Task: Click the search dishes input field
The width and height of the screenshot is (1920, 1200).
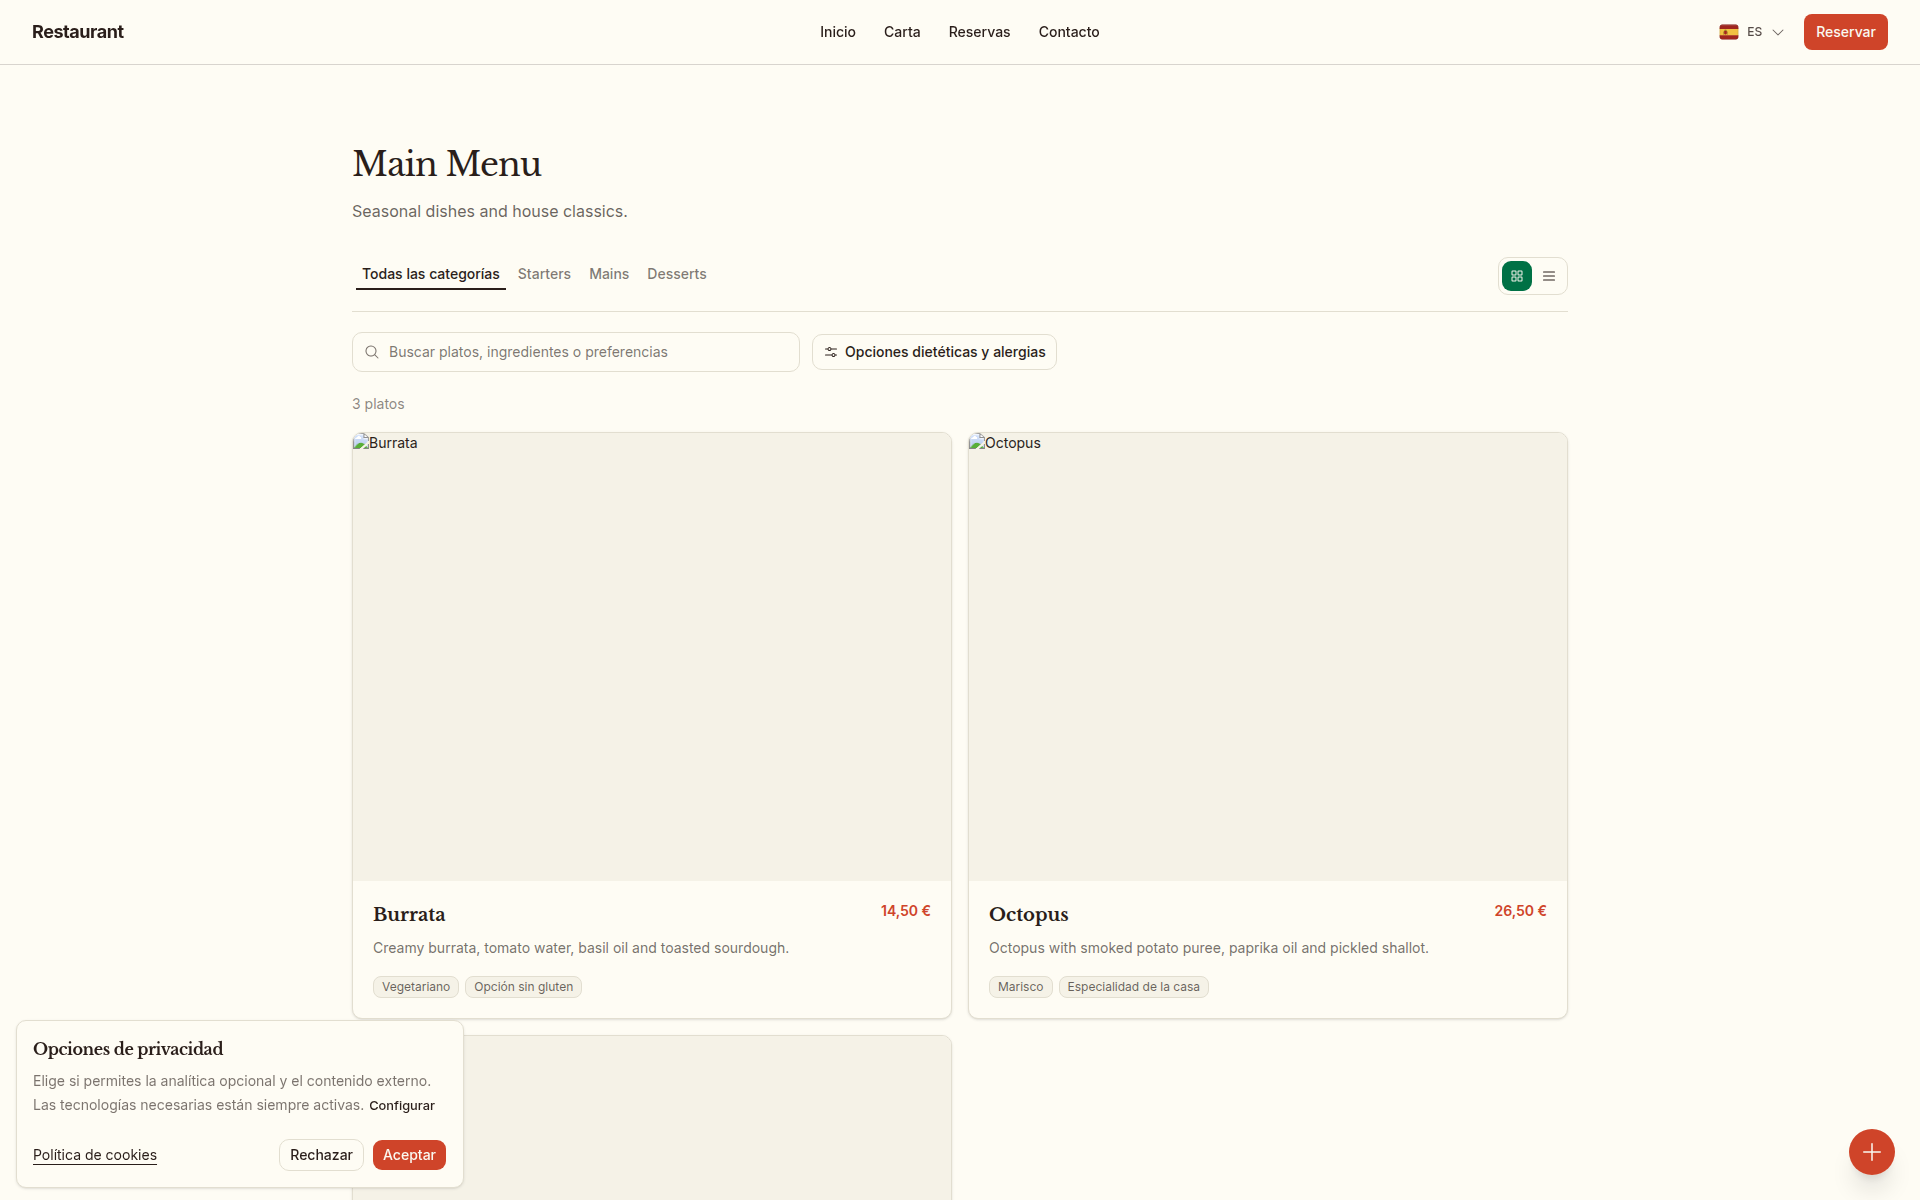Action: click(576, 352)
